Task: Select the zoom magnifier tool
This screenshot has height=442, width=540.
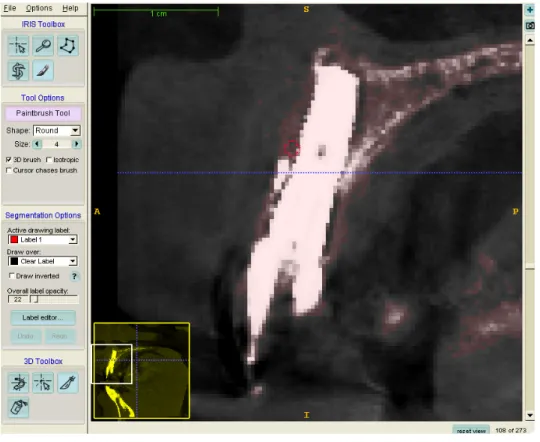Action: [43, 45]
